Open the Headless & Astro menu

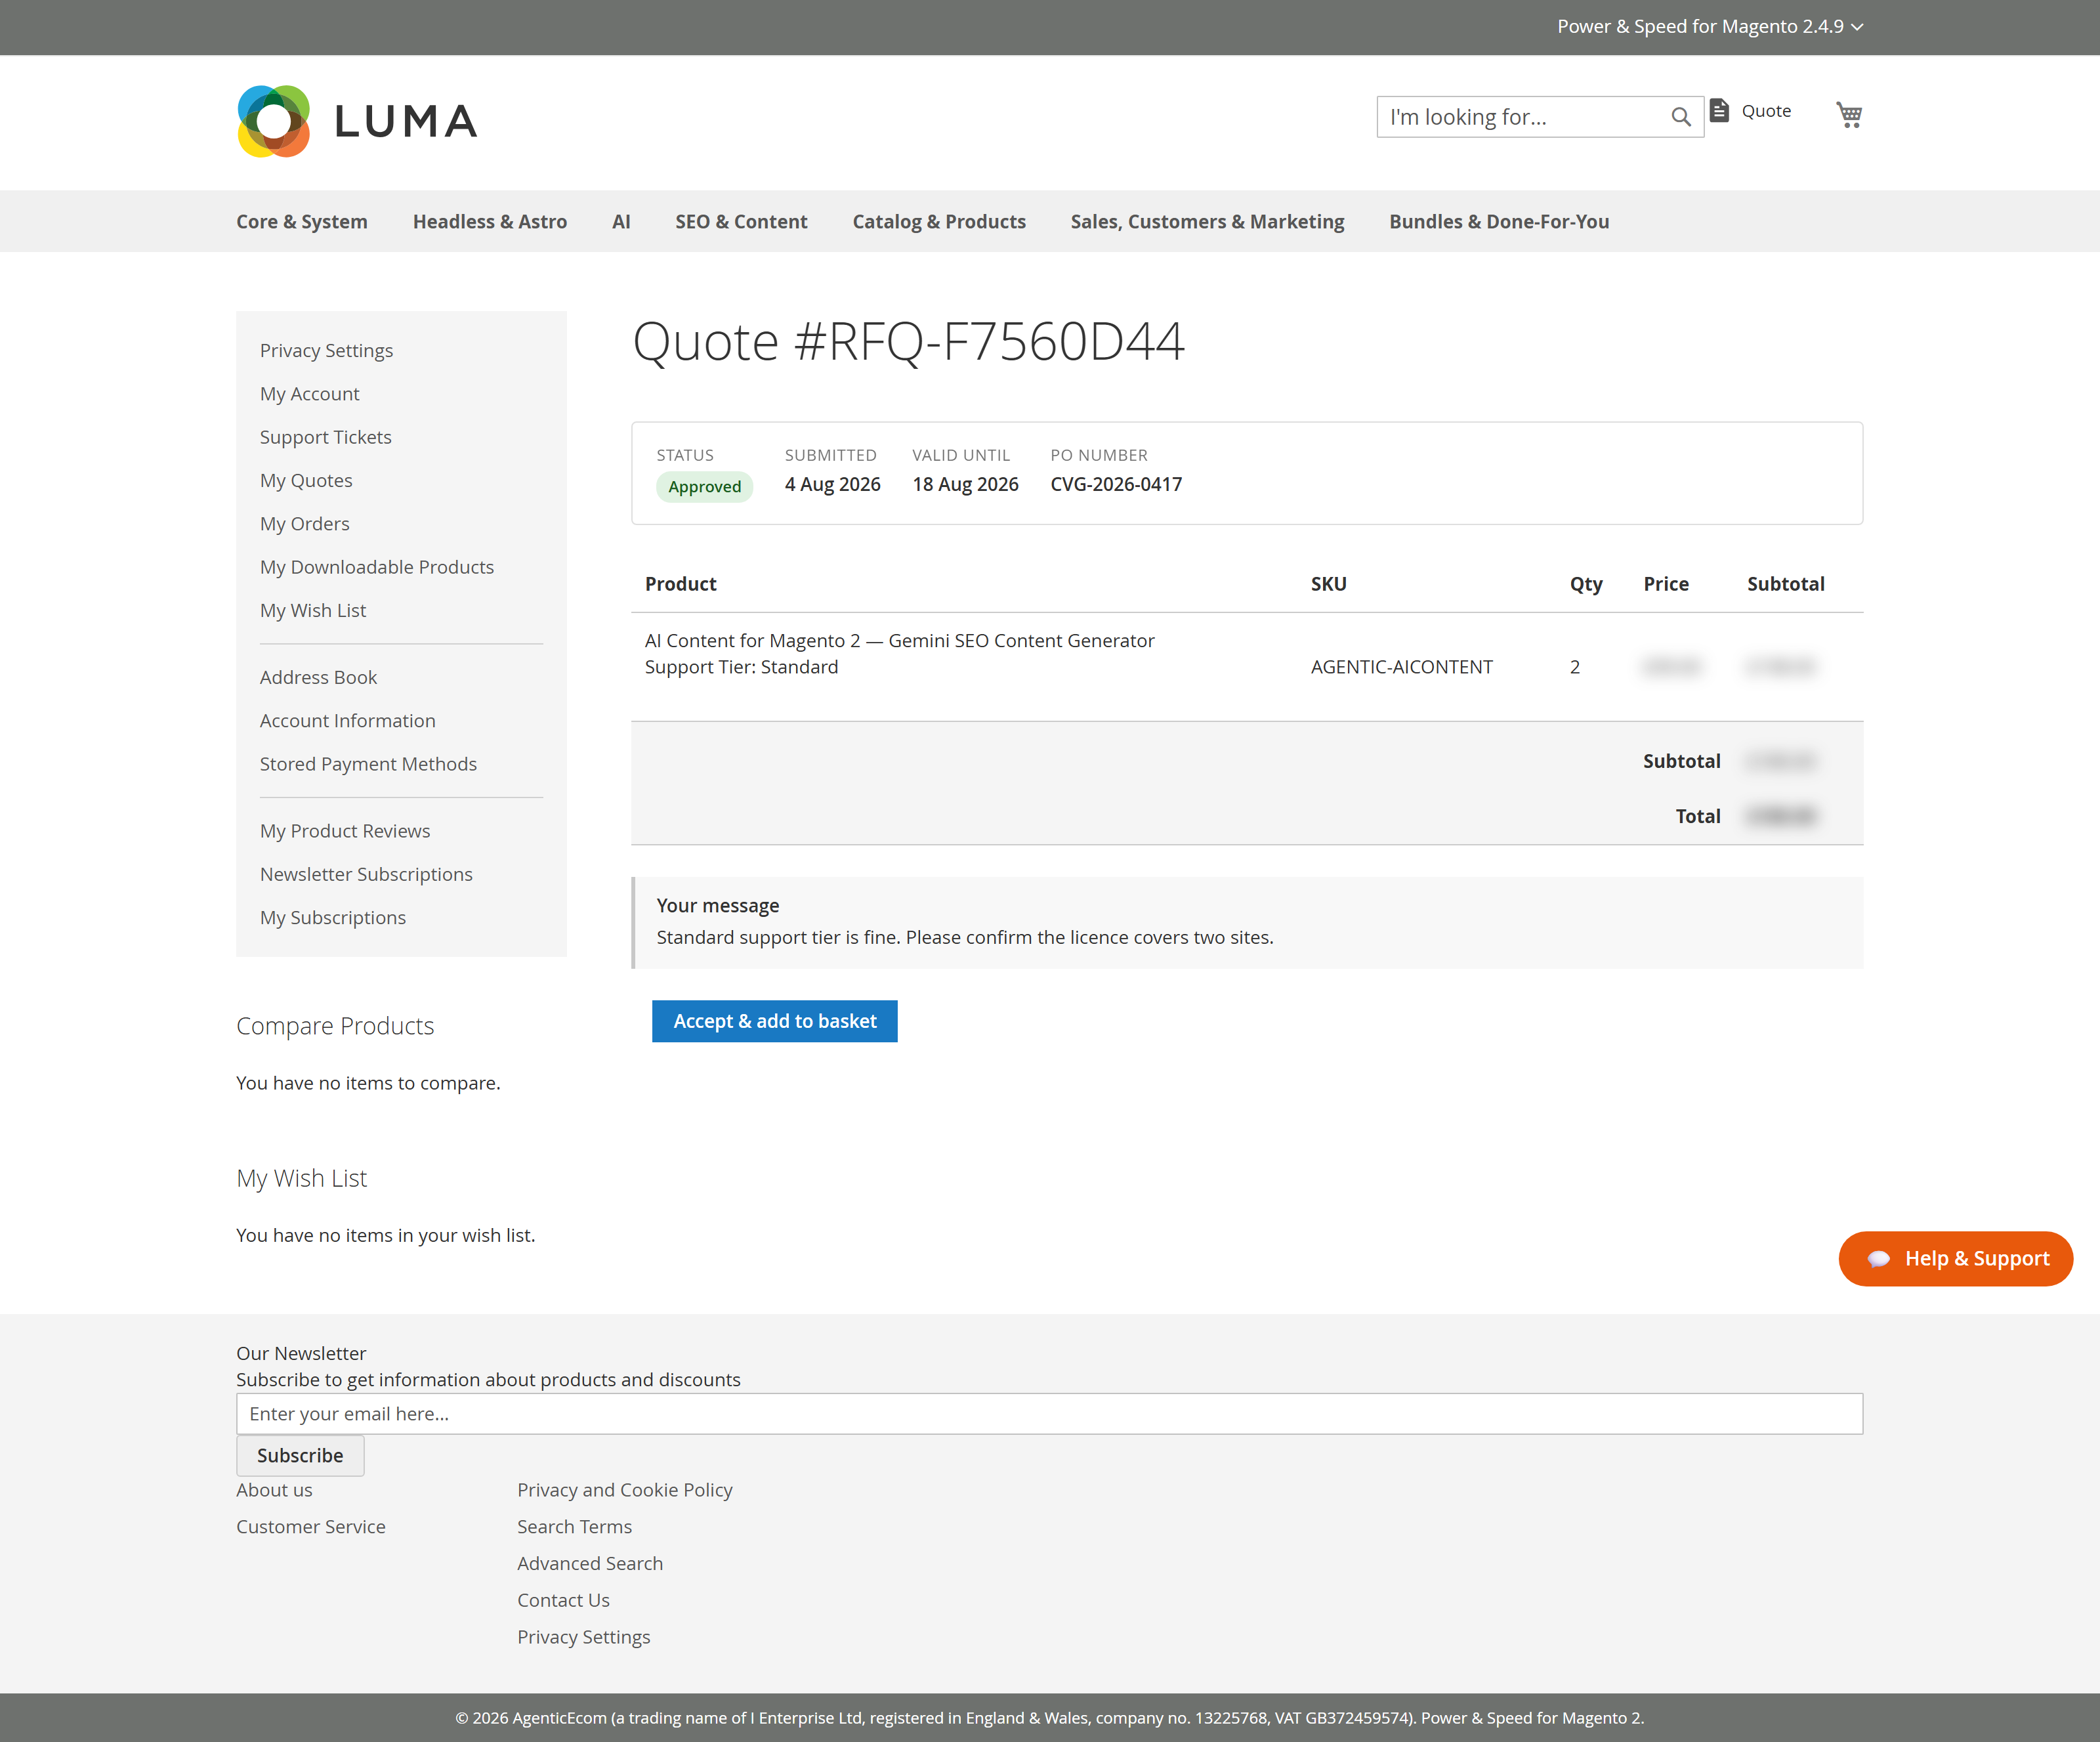coord(490,221)
